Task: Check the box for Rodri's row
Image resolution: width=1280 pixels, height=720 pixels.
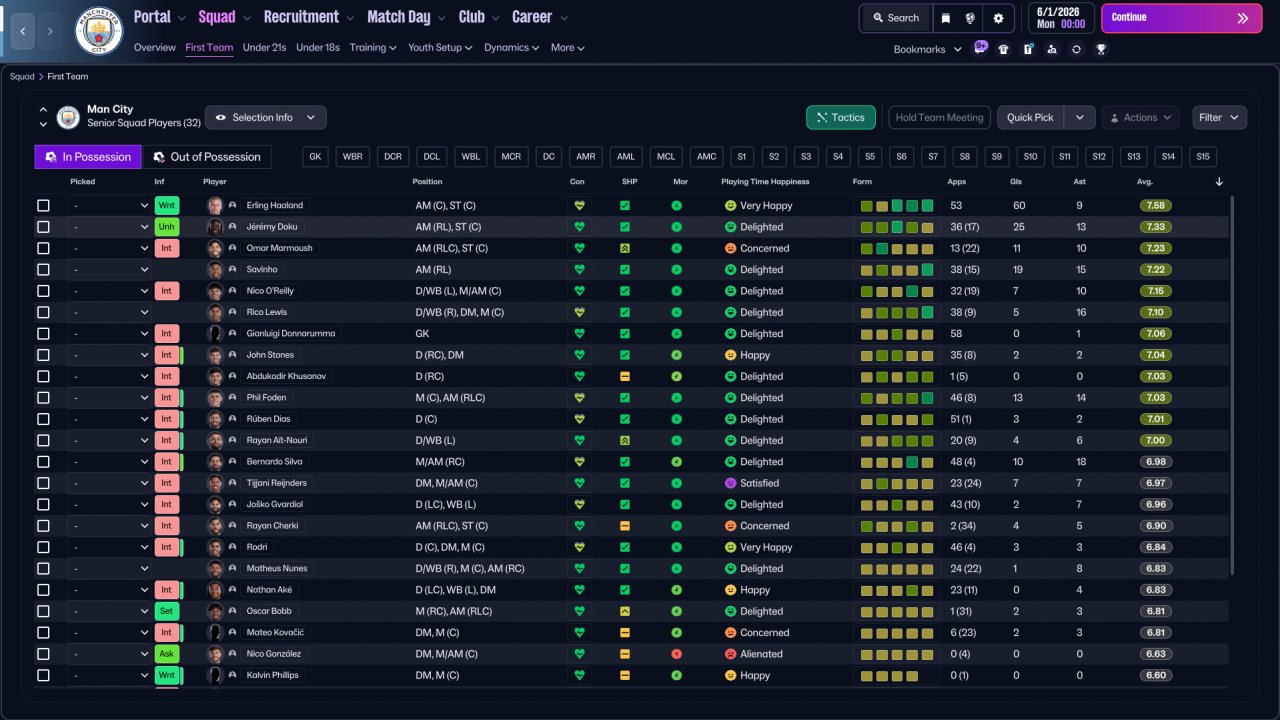Action: tap(43, 547)
